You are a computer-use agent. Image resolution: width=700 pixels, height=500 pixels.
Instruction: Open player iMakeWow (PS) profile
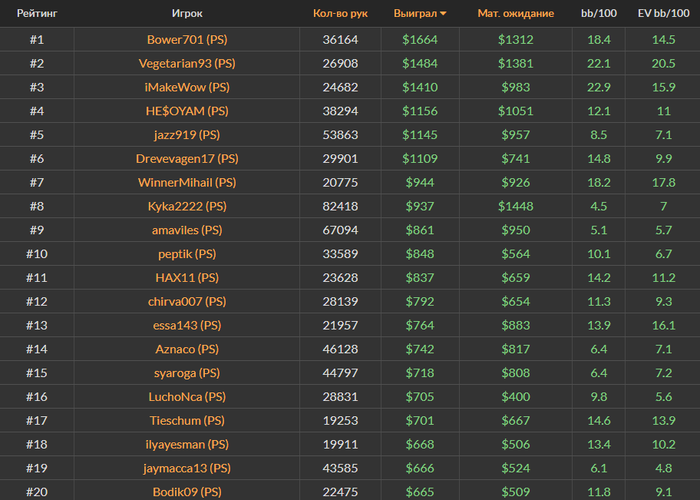coord(187,87)
